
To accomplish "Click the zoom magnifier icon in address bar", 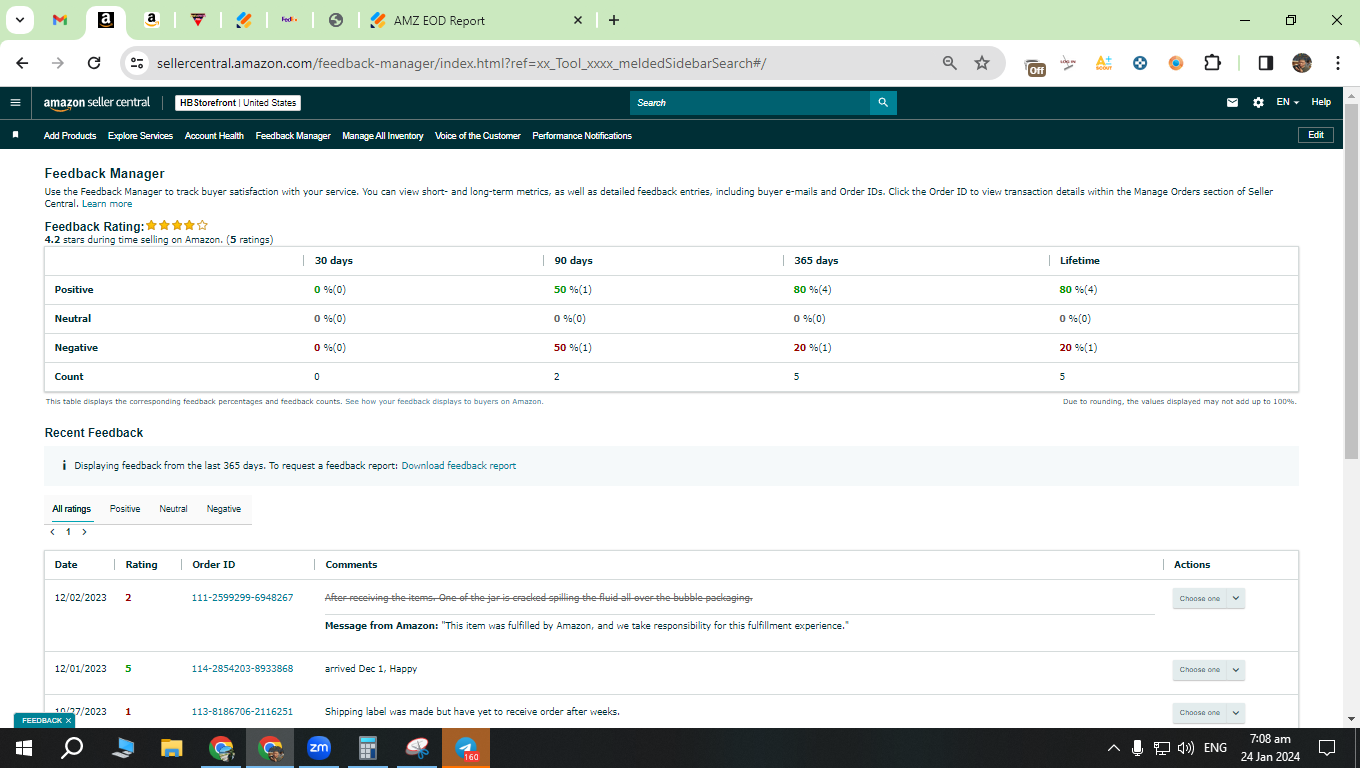I will (950, 63).
